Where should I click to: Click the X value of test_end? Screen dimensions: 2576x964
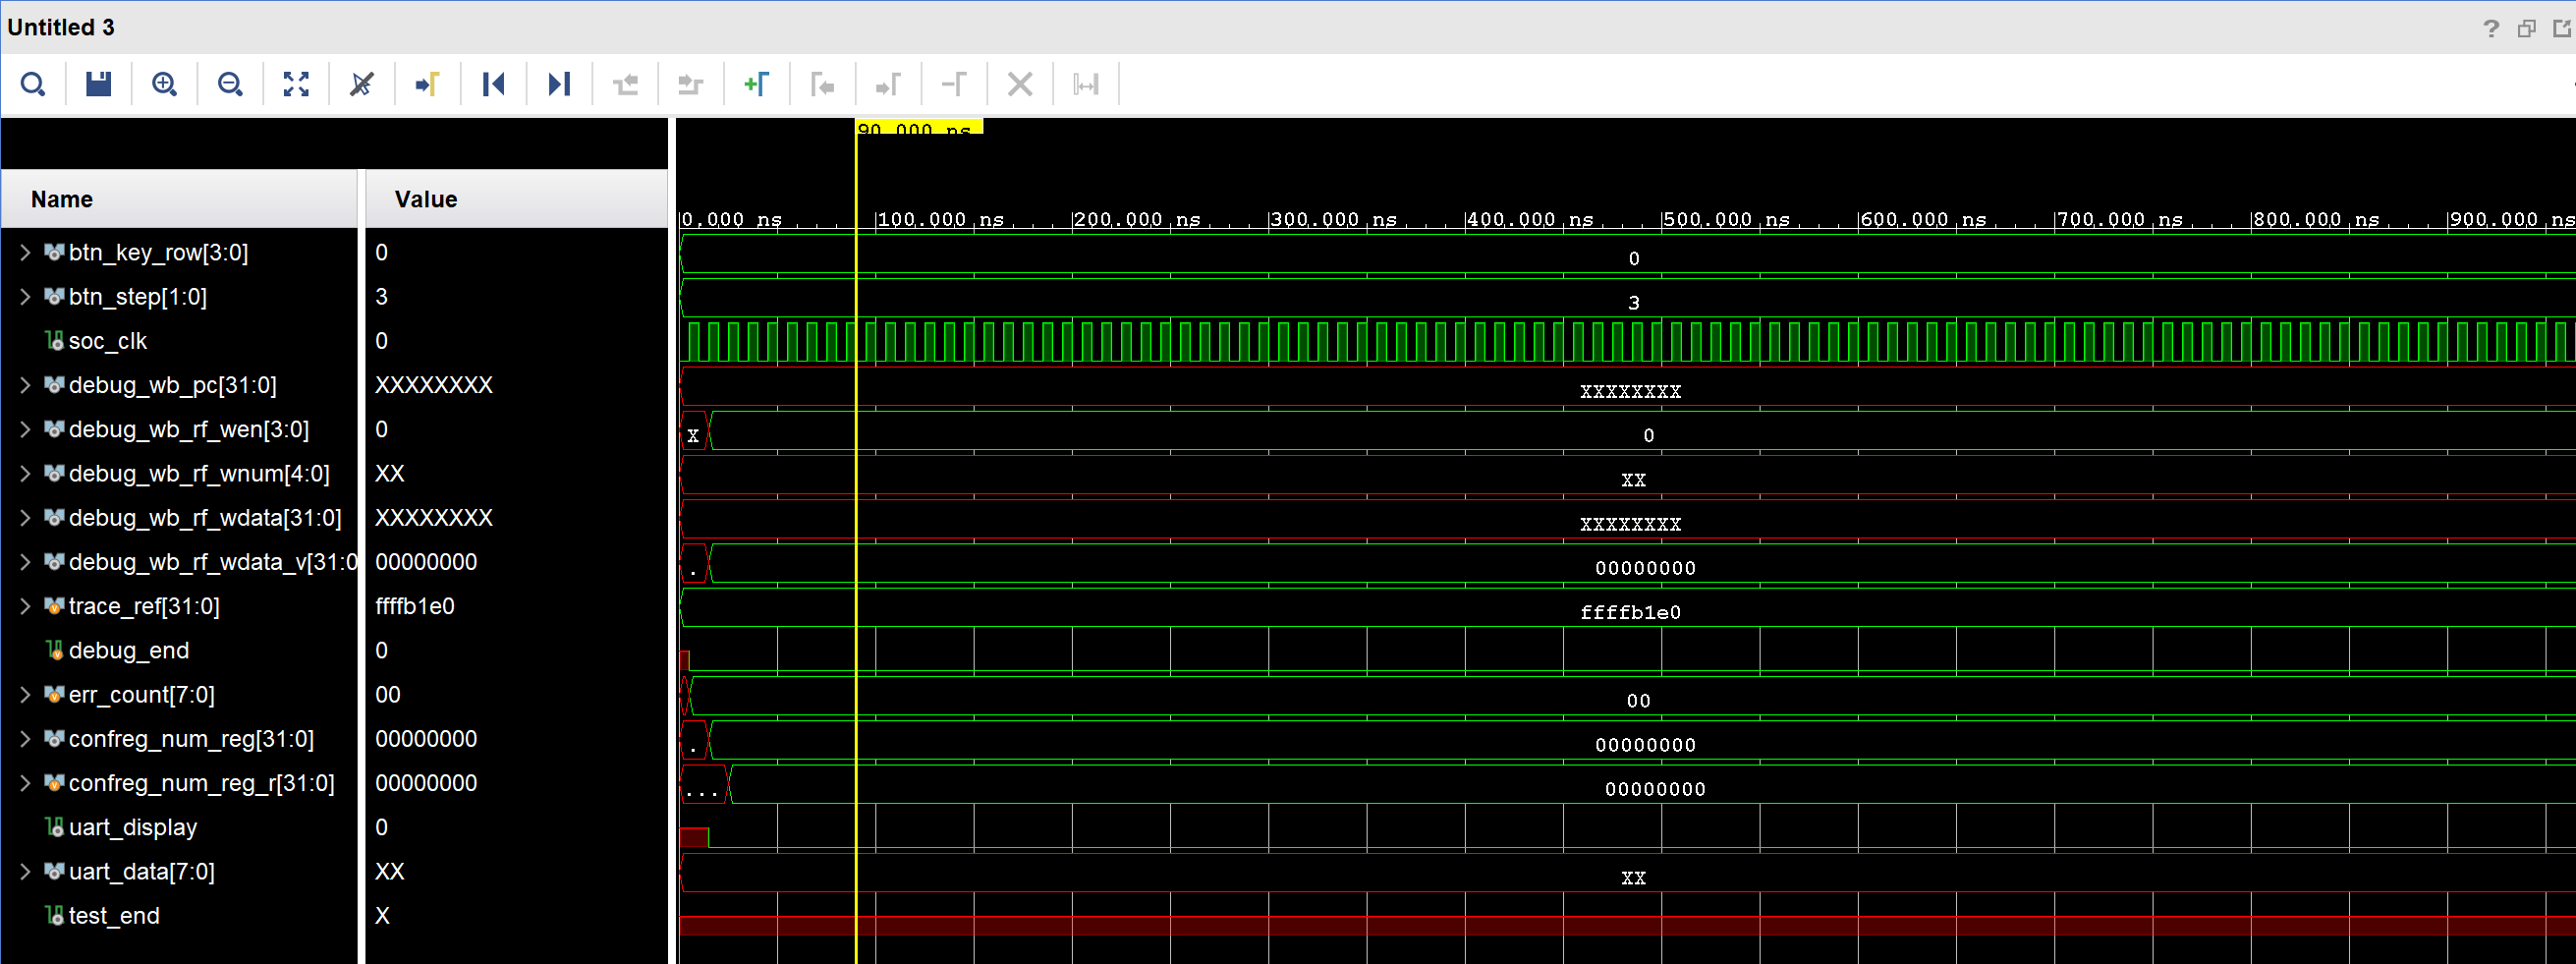pyautogui.click(x=381, y=915)
